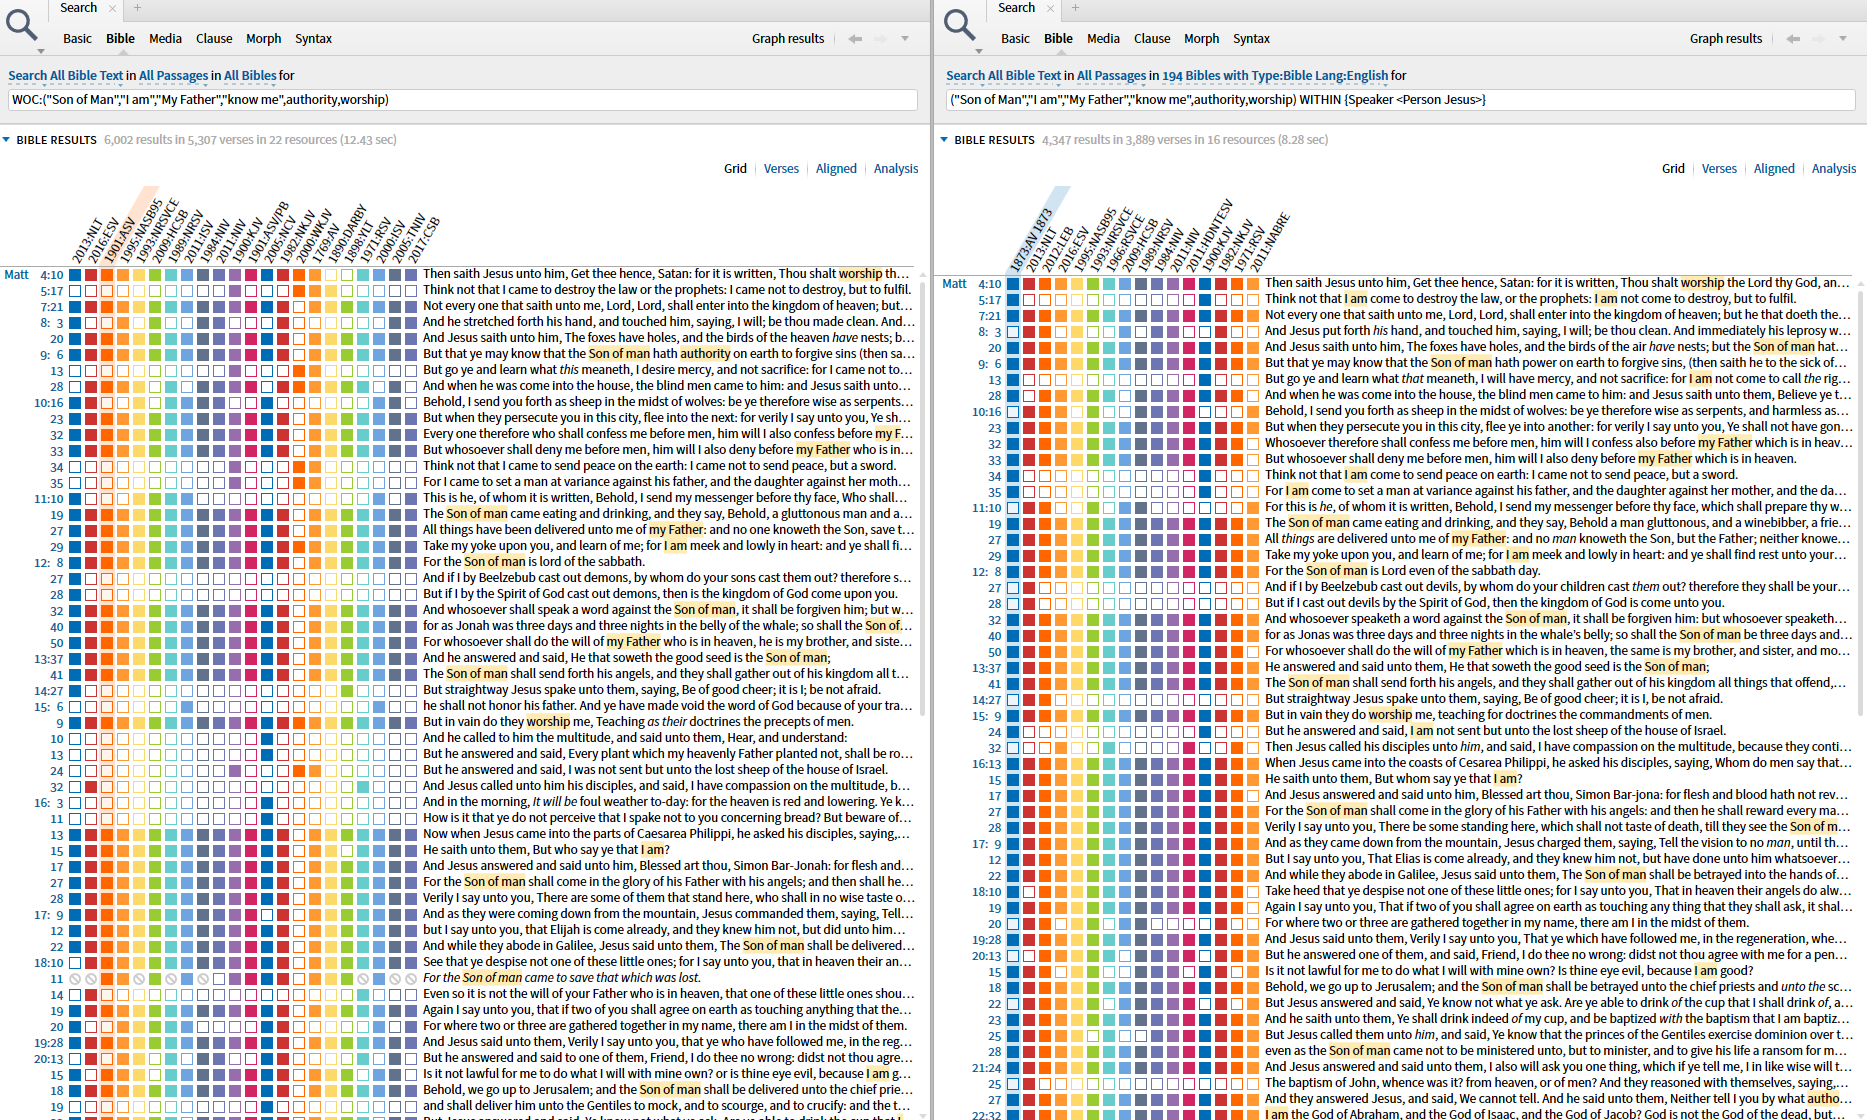This screenshot has height=1120, width=1867.
Task: Select Morph search type in right panel
Action: point(1201,39)
